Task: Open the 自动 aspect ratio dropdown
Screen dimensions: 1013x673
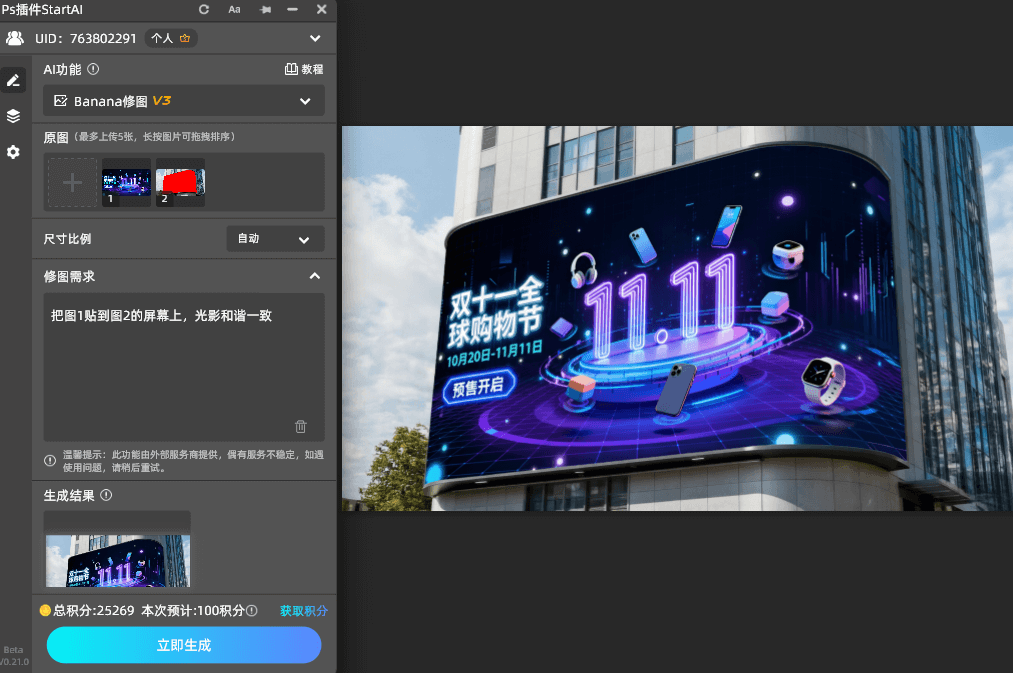Action: pos(274,239)
